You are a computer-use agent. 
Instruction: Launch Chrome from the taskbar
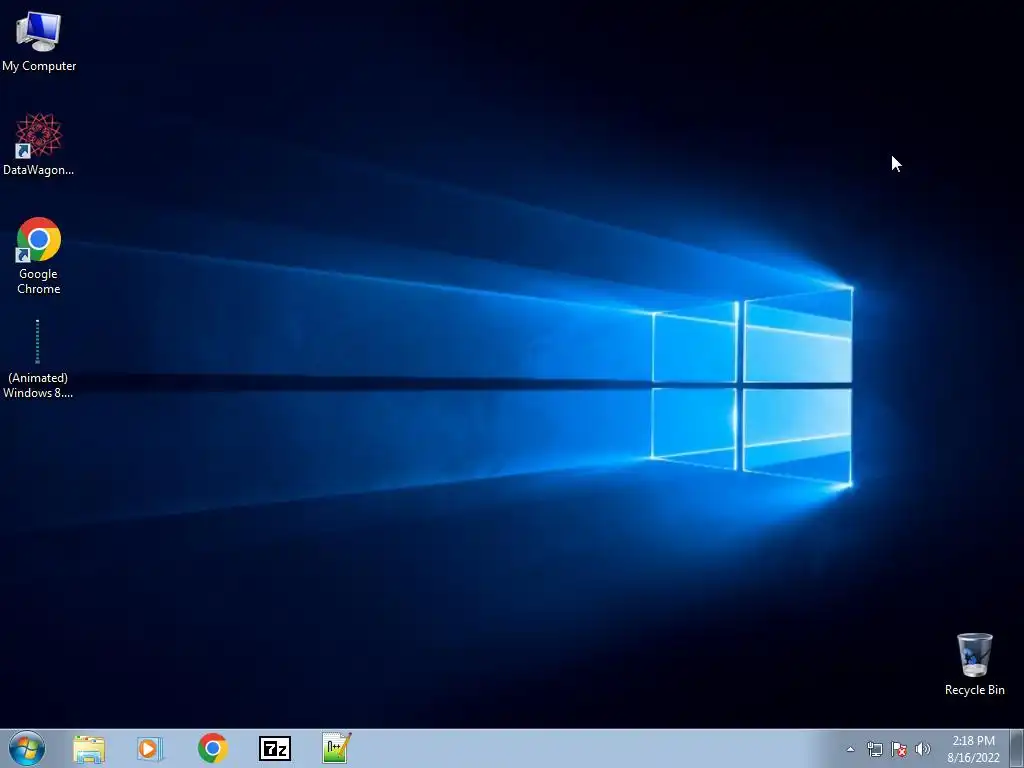tap(213, 748)
